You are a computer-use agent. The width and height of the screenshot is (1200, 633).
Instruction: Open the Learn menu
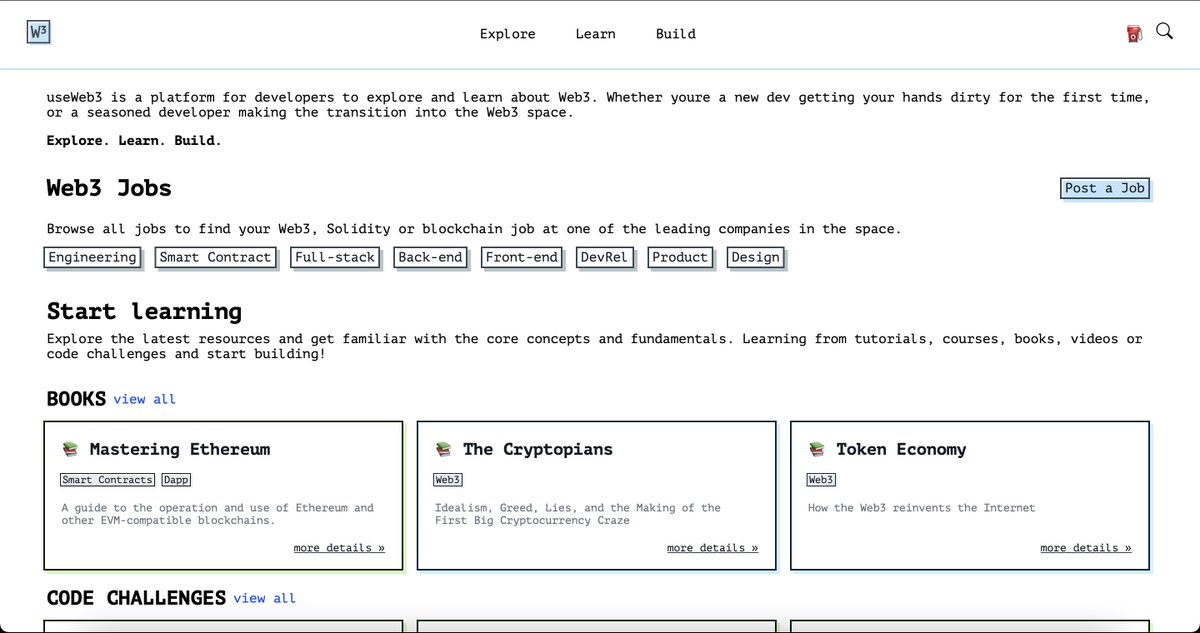[595, 33]
